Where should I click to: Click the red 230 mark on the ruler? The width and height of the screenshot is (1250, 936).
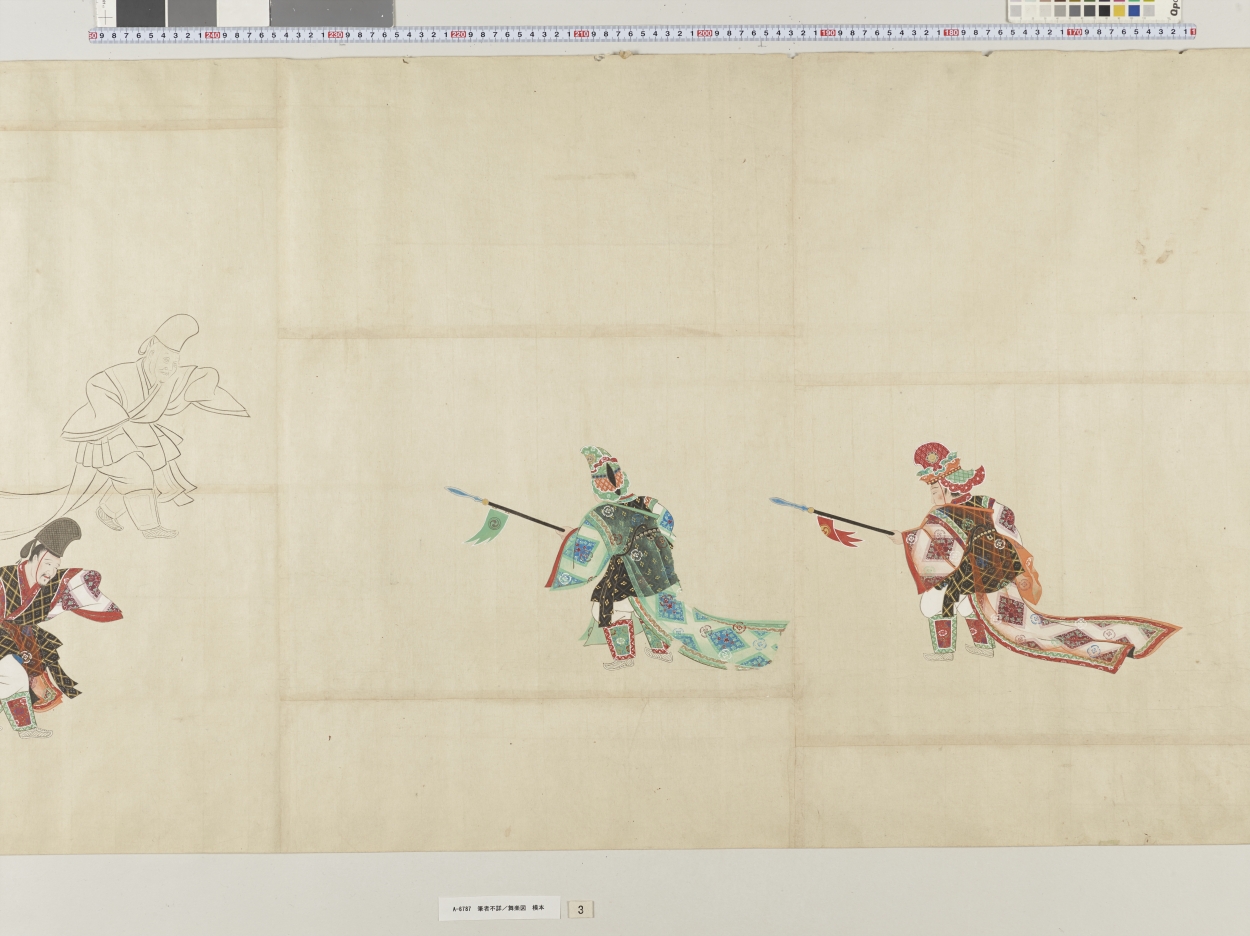[x=335, y=35]
